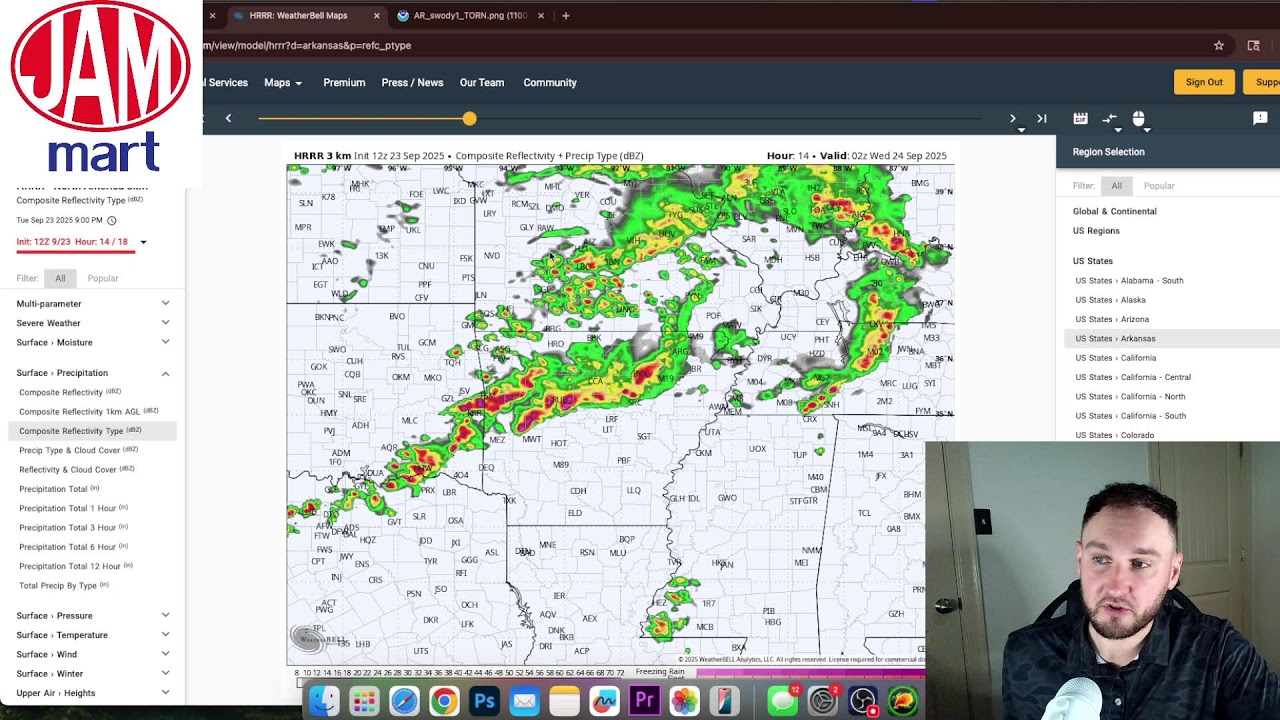Switch to Chrome in the dock

444,701
